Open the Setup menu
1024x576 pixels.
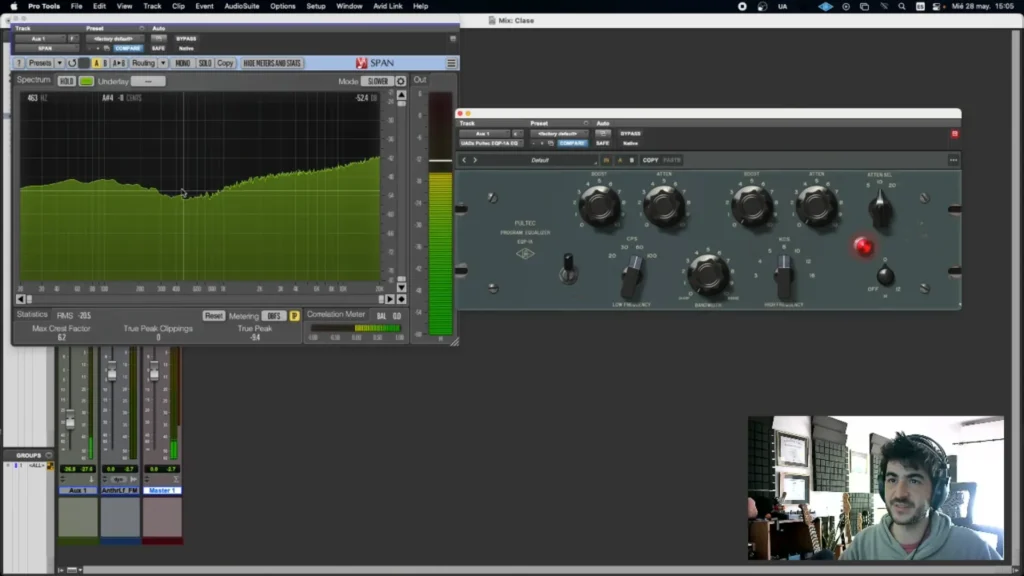pyautogui.click(x=316, y=7)
